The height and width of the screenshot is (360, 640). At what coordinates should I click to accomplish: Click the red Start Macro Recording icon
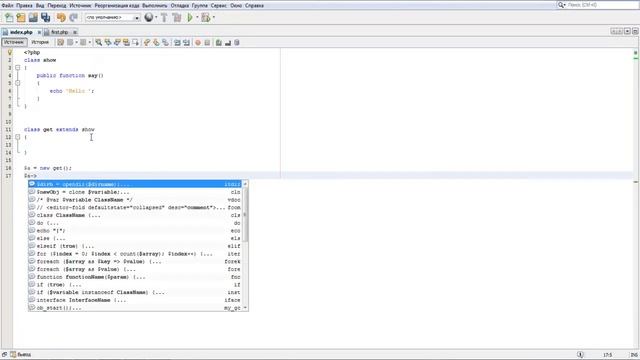(x=198, y=42)
